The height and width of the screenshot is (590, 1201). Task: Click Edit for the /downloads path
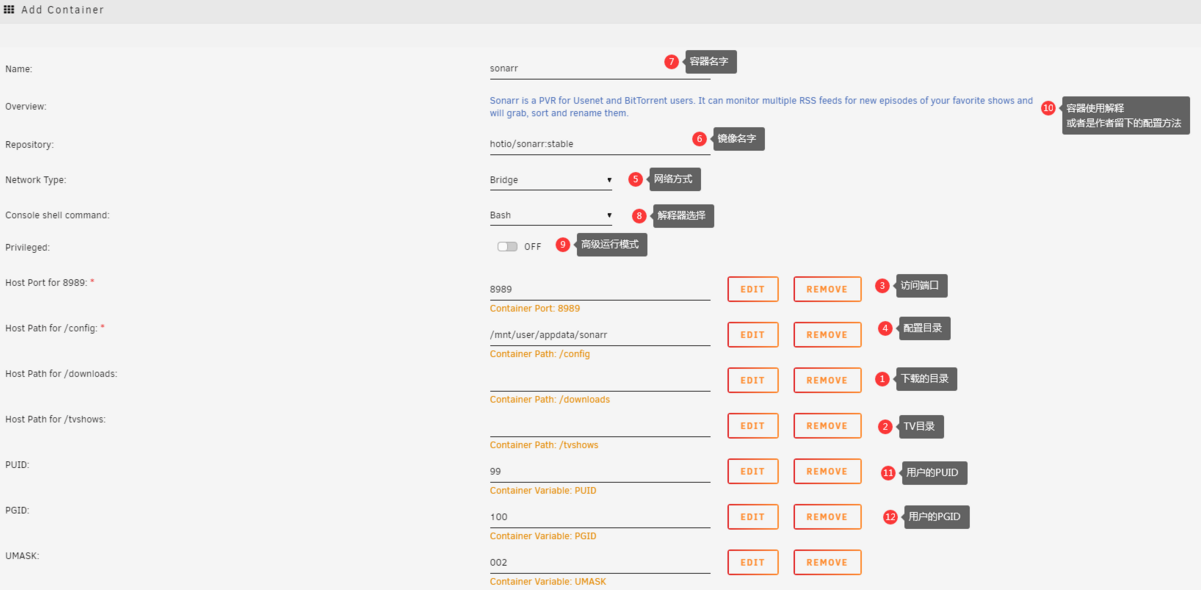[x=753, y=380]
